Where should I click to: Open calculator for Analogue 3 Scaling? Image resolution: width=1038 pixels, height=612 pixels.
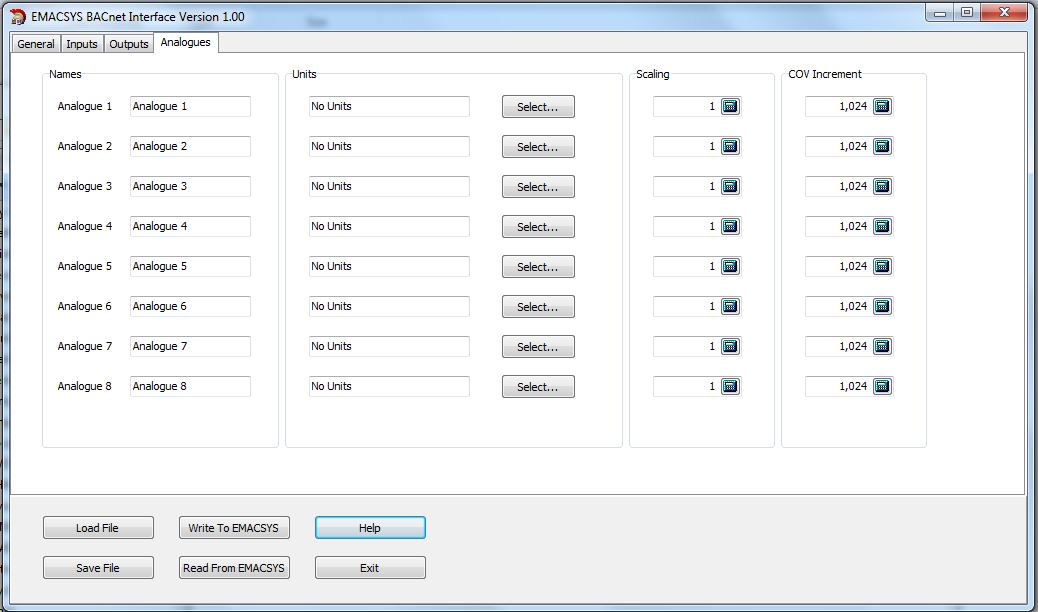point(730,187)
